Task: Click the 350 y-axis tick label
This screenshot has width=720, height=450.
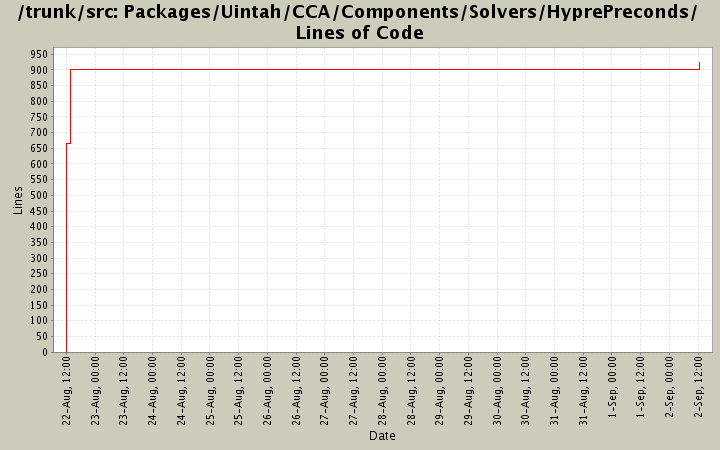Action: click(x=39, y=242)
